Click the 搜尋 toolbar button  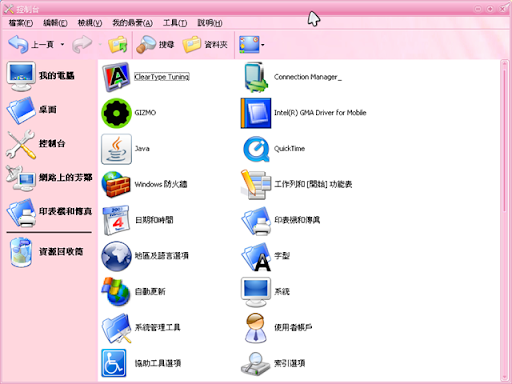[155, 44]
